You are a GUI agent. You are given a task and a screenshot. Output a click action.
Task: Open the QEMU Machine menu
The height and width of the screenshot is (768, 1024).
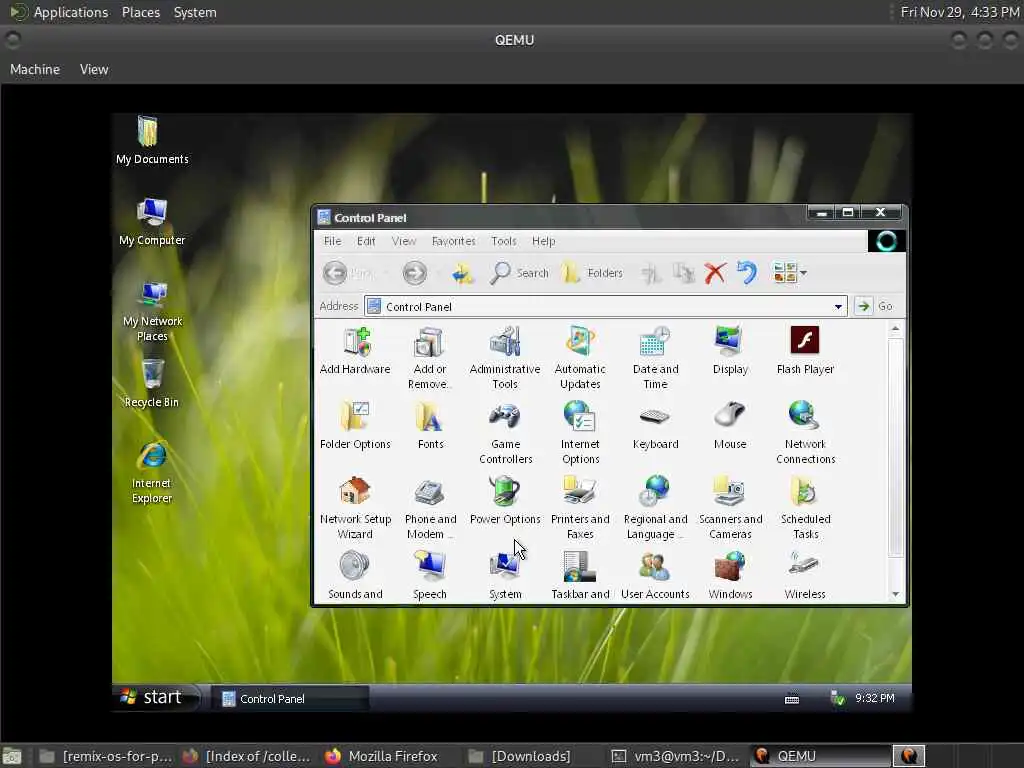(x=35, y=69)
